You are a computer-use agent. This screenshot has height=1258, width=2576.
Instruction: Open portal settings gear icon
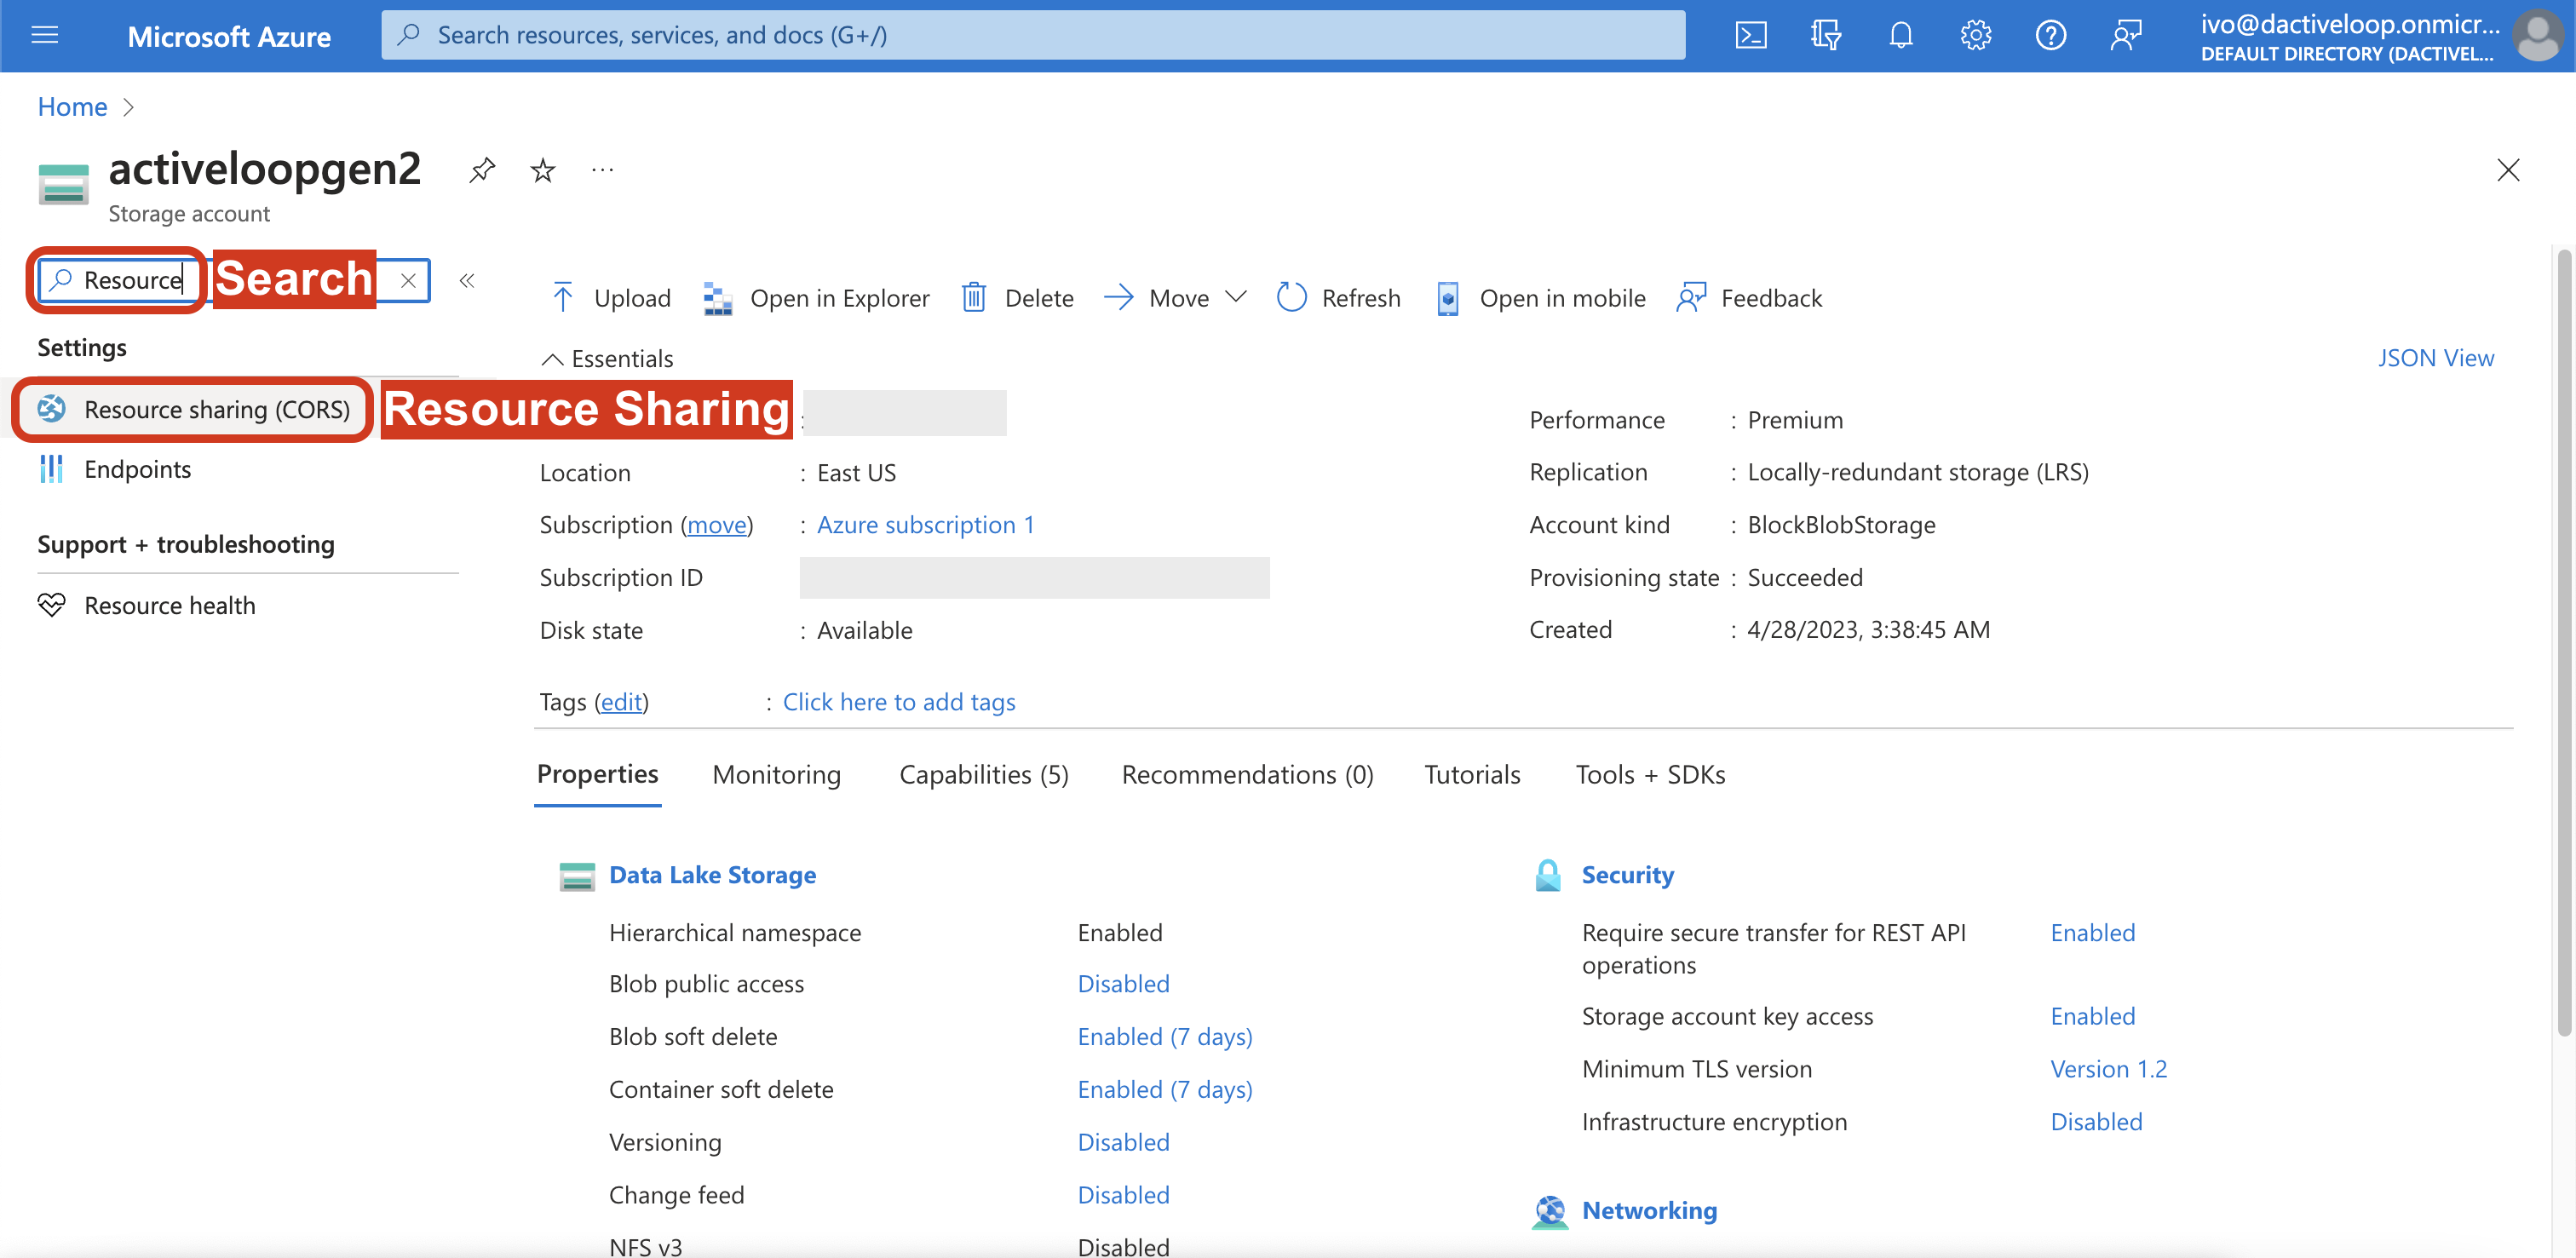click(1975, 35)
